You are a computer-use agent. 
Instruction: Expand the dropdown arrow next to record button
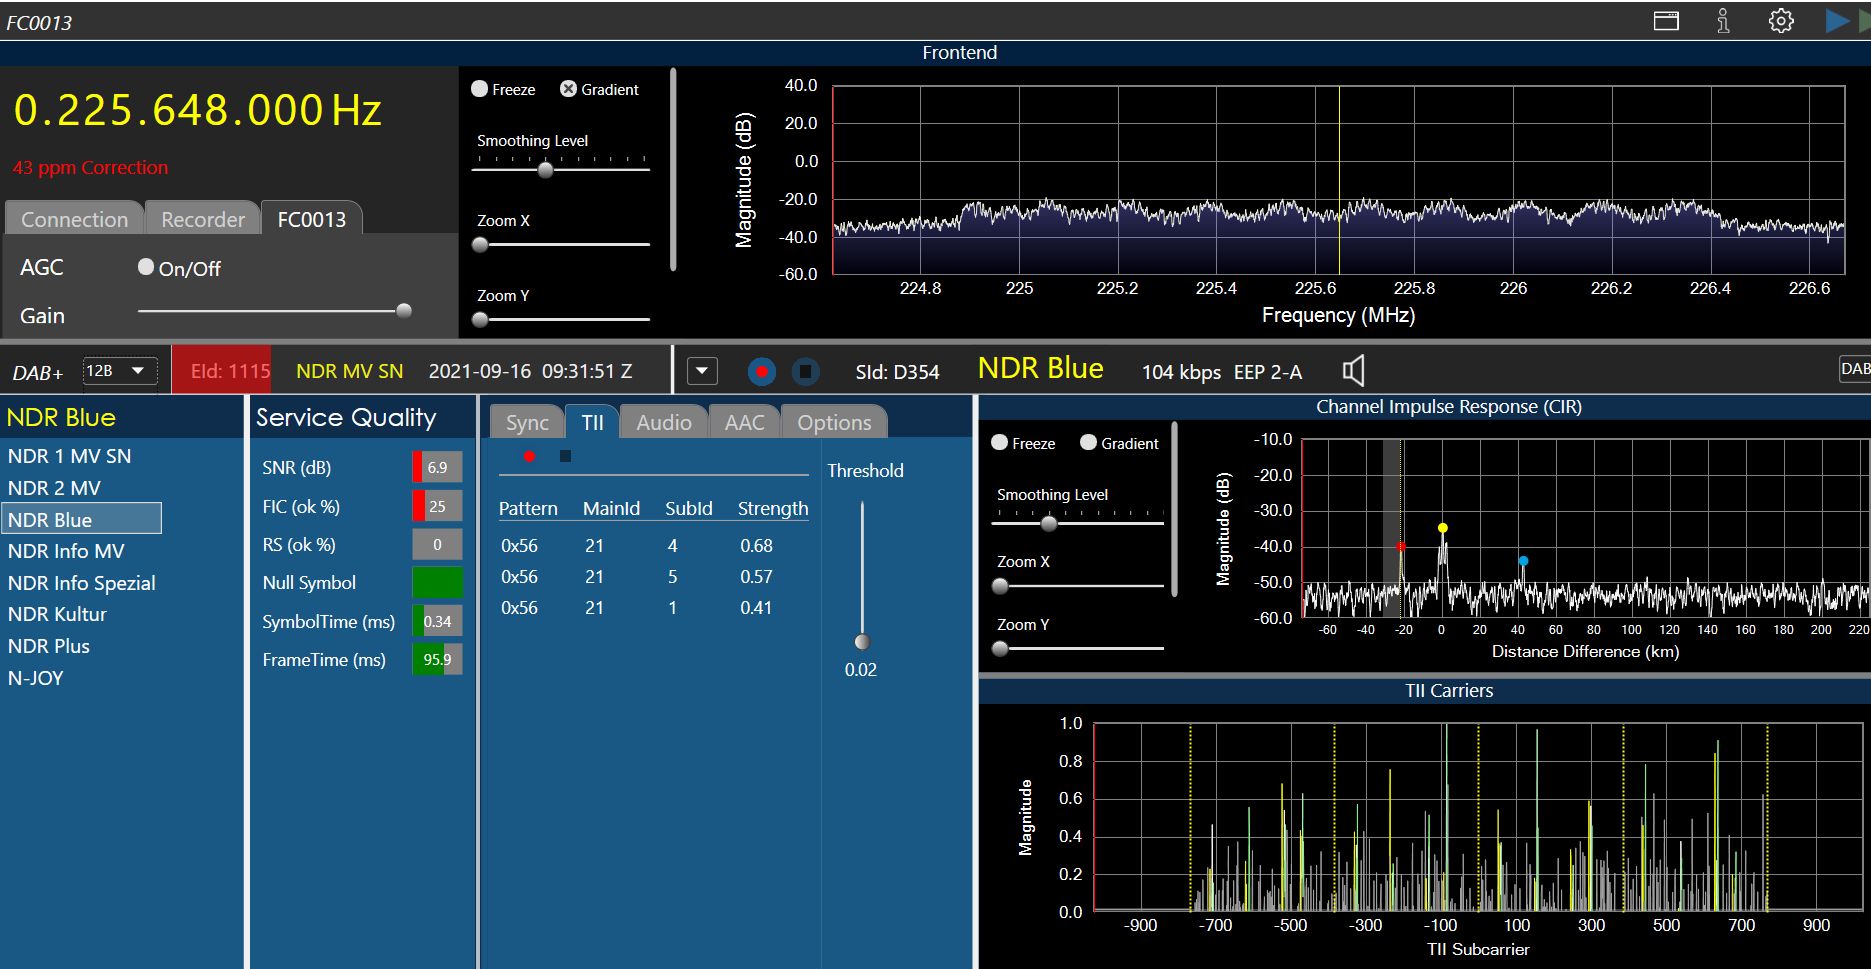tap(702, 372)
